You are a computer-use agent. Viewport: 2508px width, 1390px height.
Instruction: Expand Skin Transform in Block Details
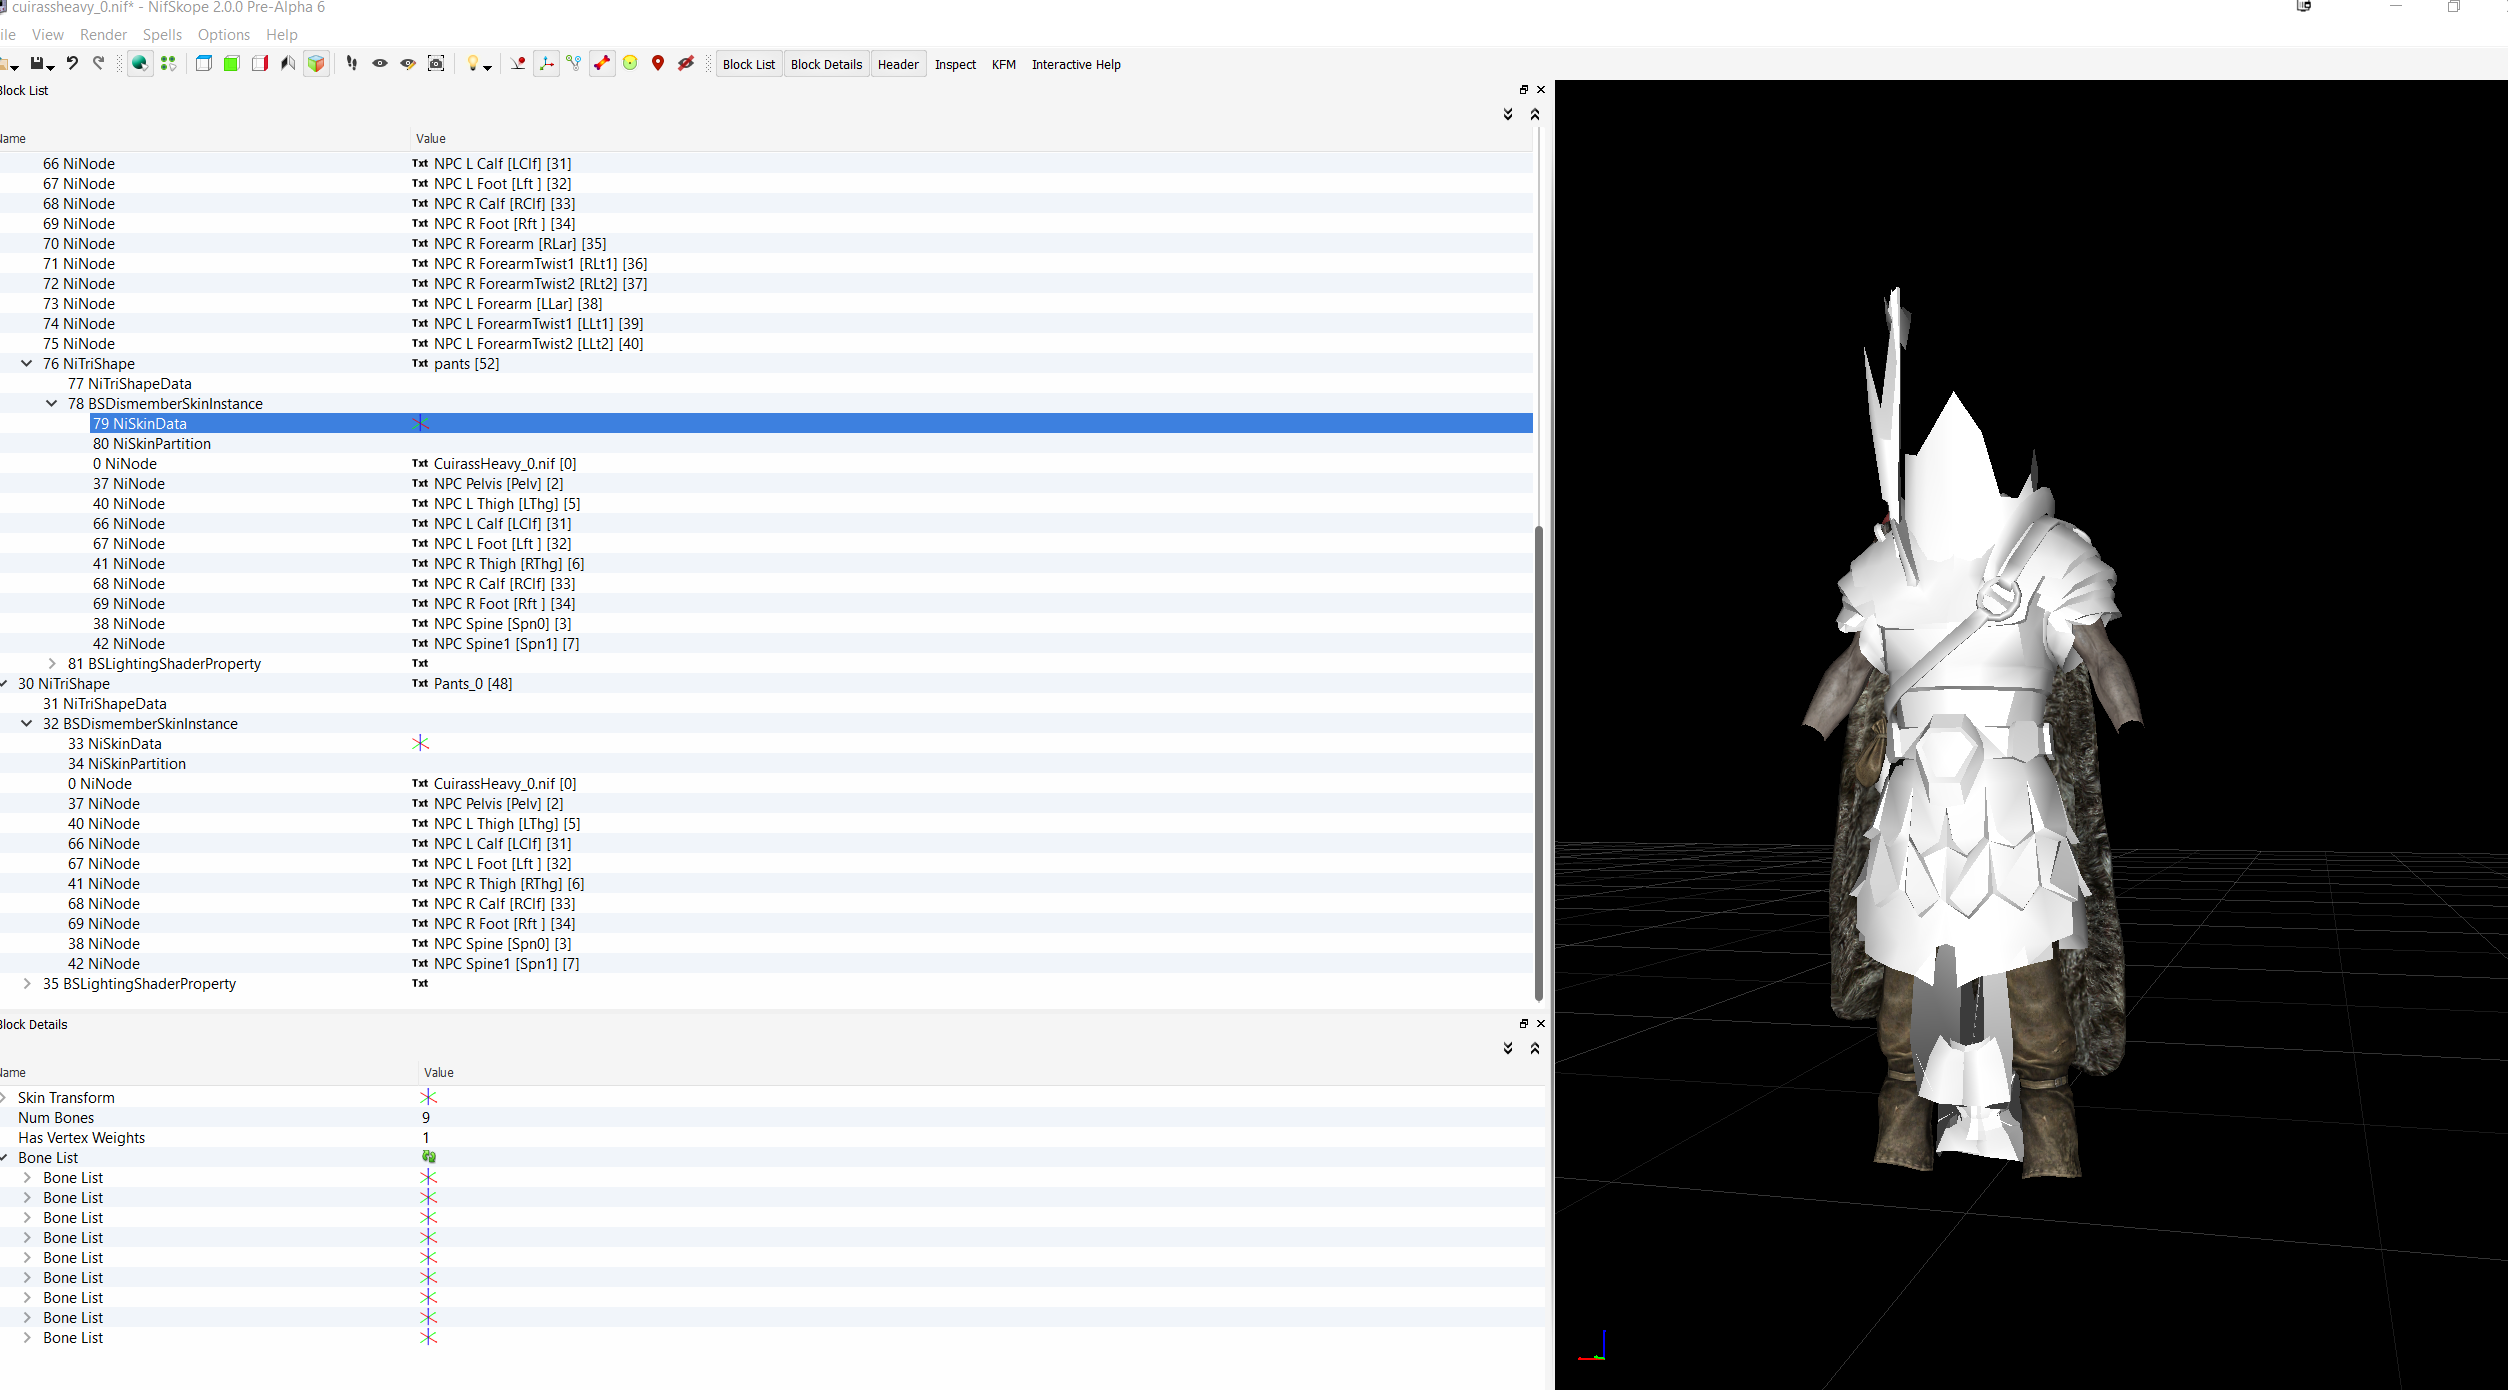(x=4, y=1098)
